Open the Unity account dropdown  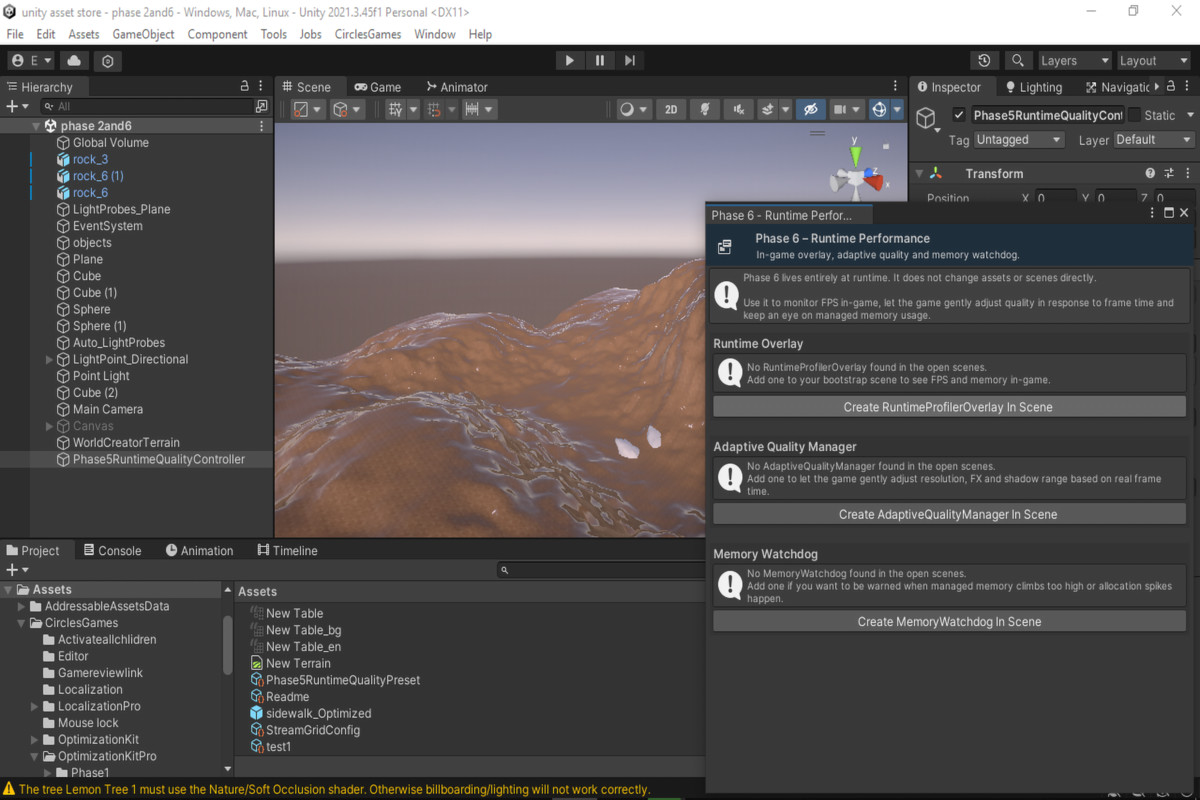(x=32, y=60)
